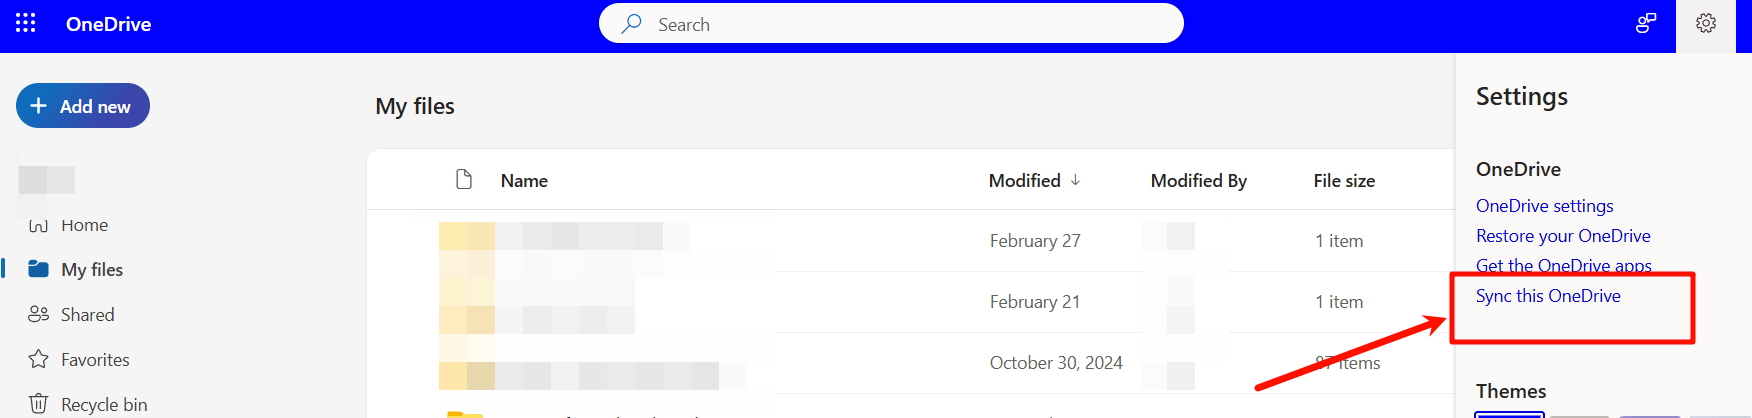Sort by the Modified column arrow
The image size is (1752, 418).
[1075, 180]
